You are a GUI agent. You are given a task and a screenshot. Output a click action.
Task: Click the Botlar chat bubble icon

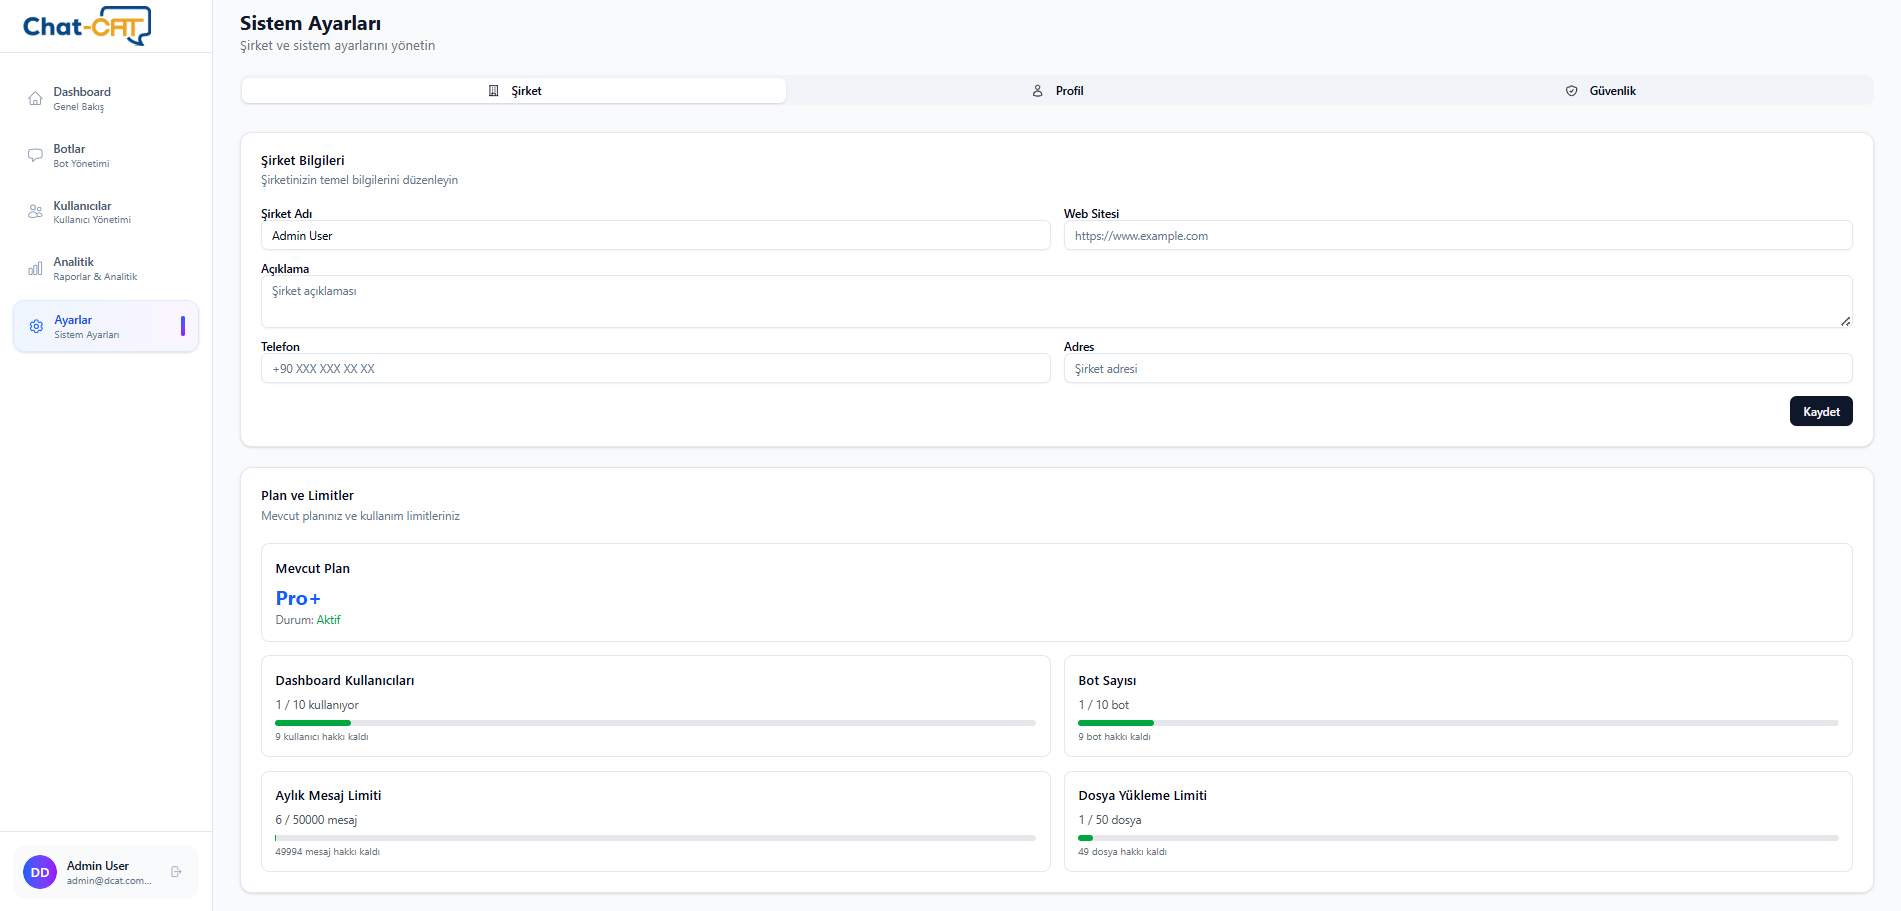pos(35,156)
